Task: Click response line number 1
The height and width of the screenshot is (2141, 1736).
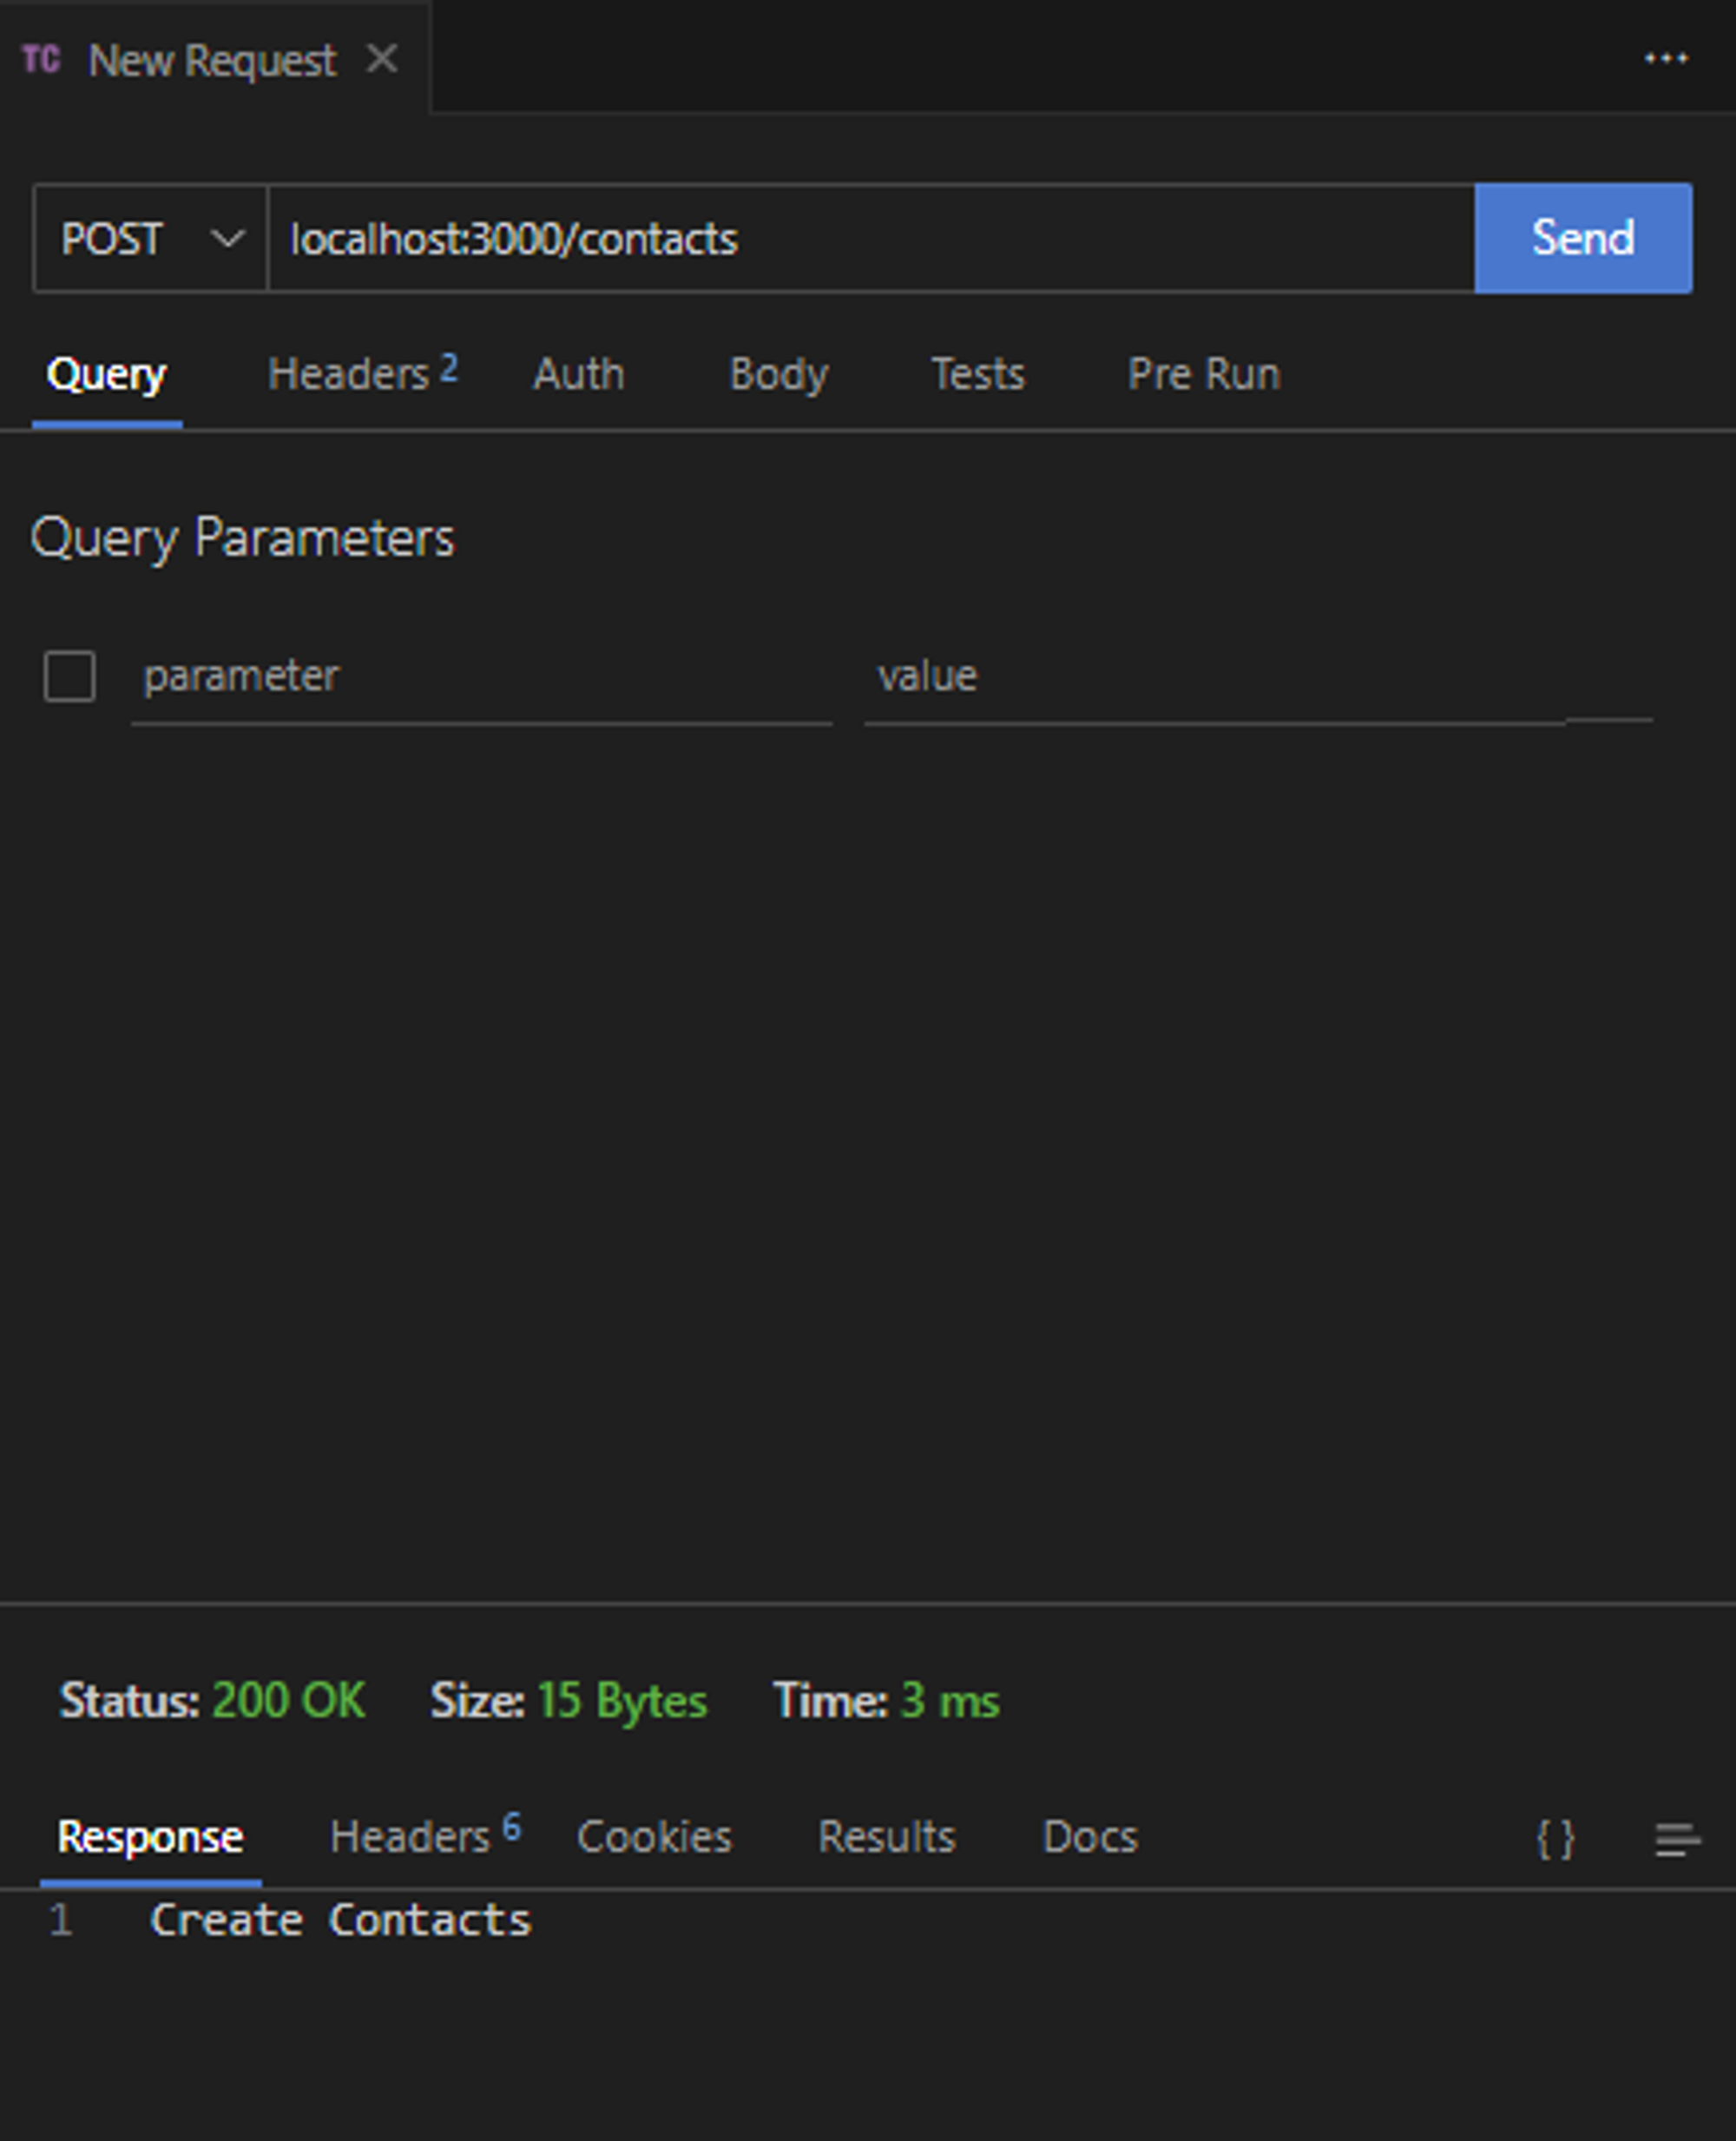Action: point(60,1920)
